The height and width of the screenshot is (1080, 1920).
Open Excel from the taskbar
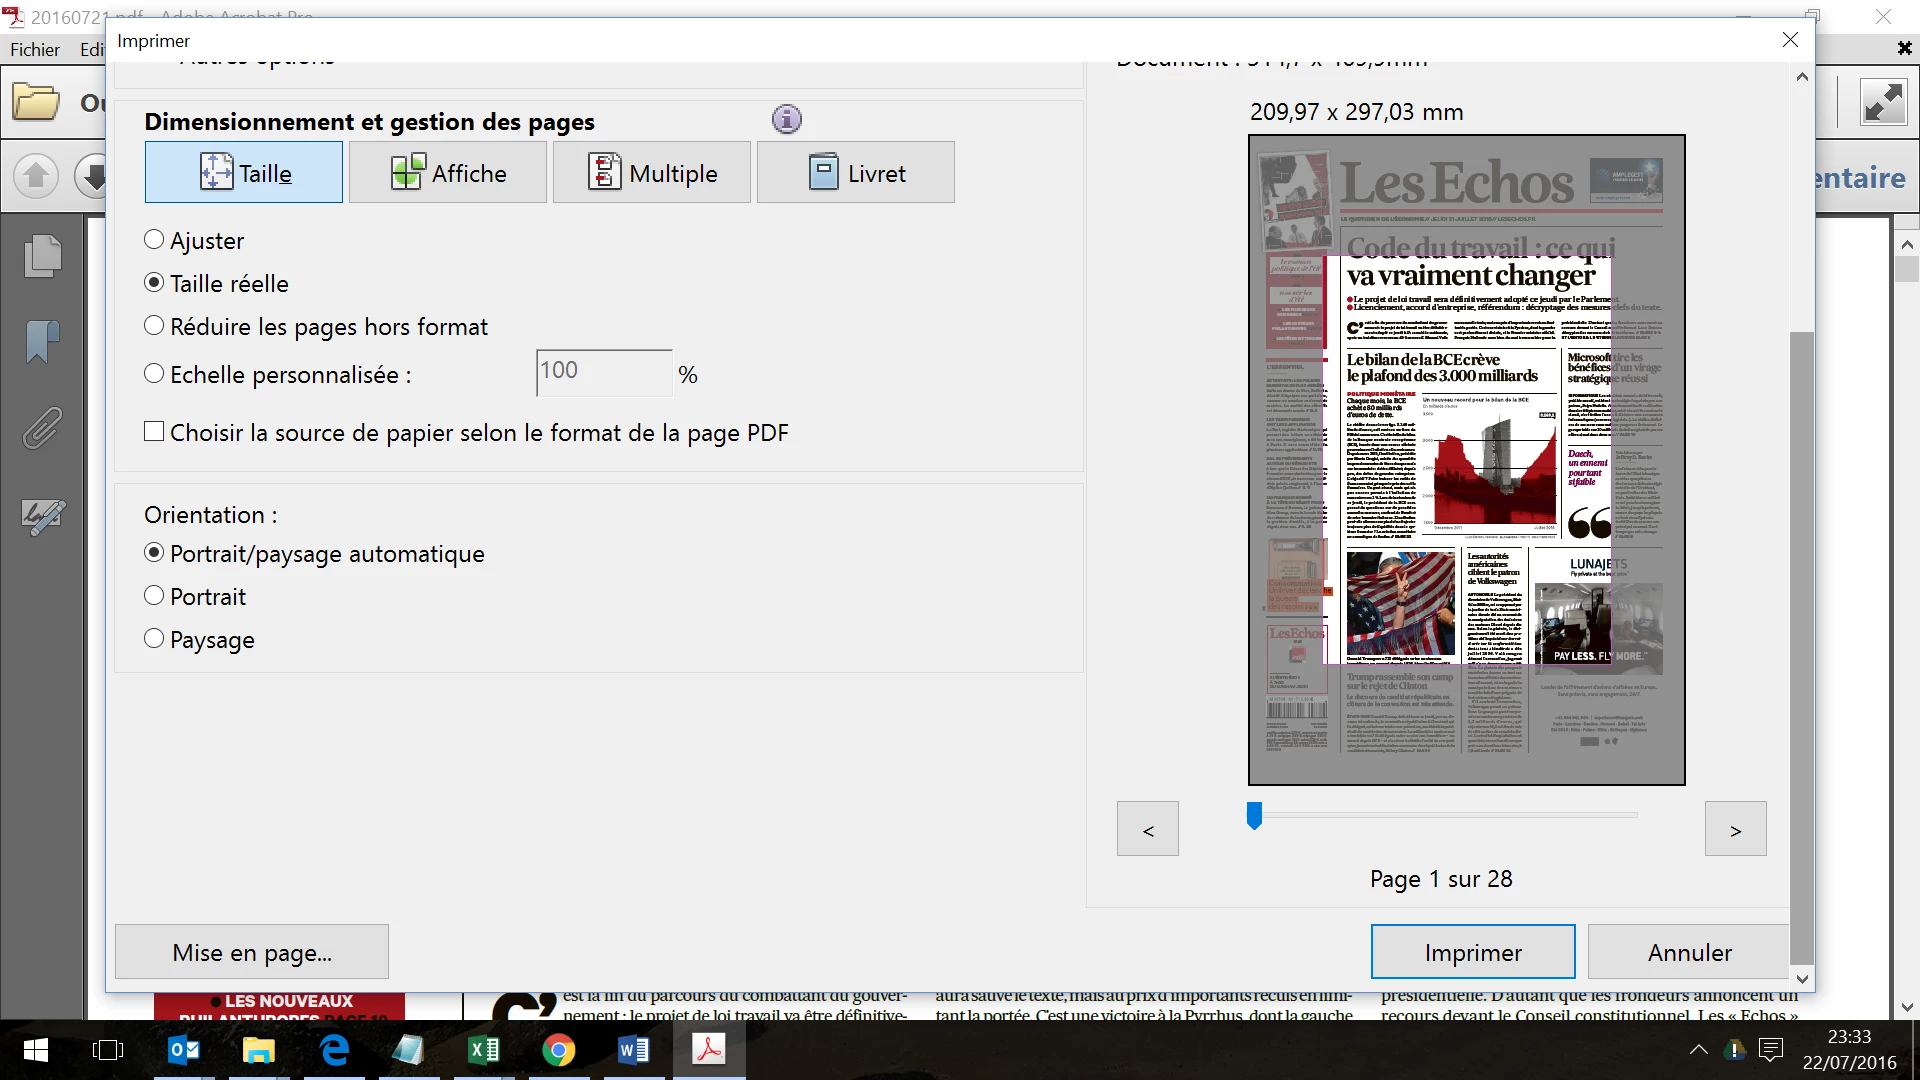click(484, 1050)
